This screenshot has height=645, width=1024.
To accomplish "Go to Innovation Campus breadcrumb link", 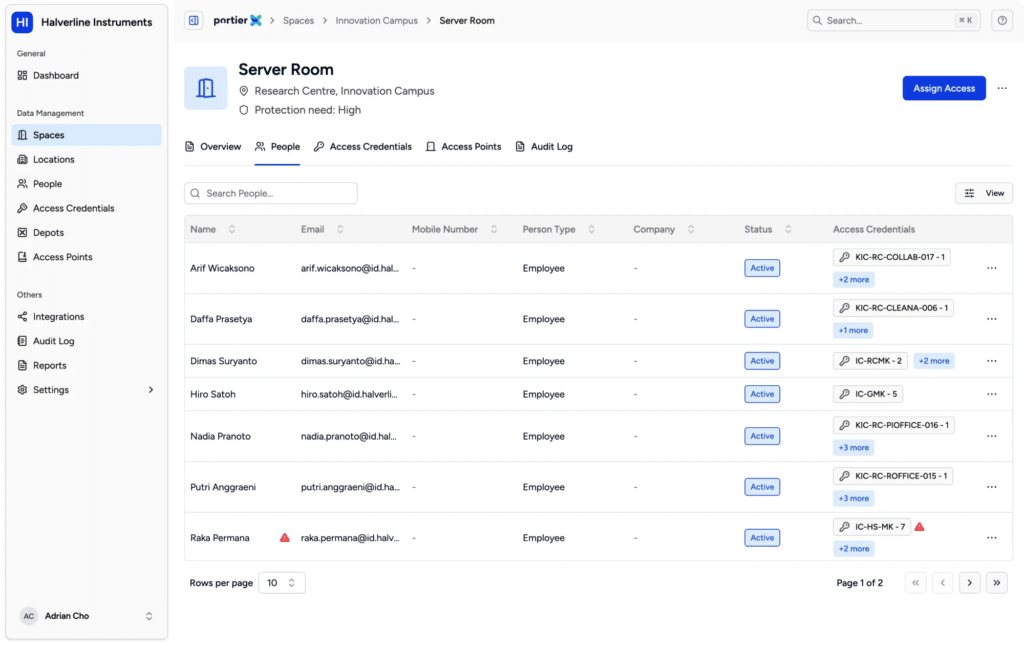I will point(376,21).
